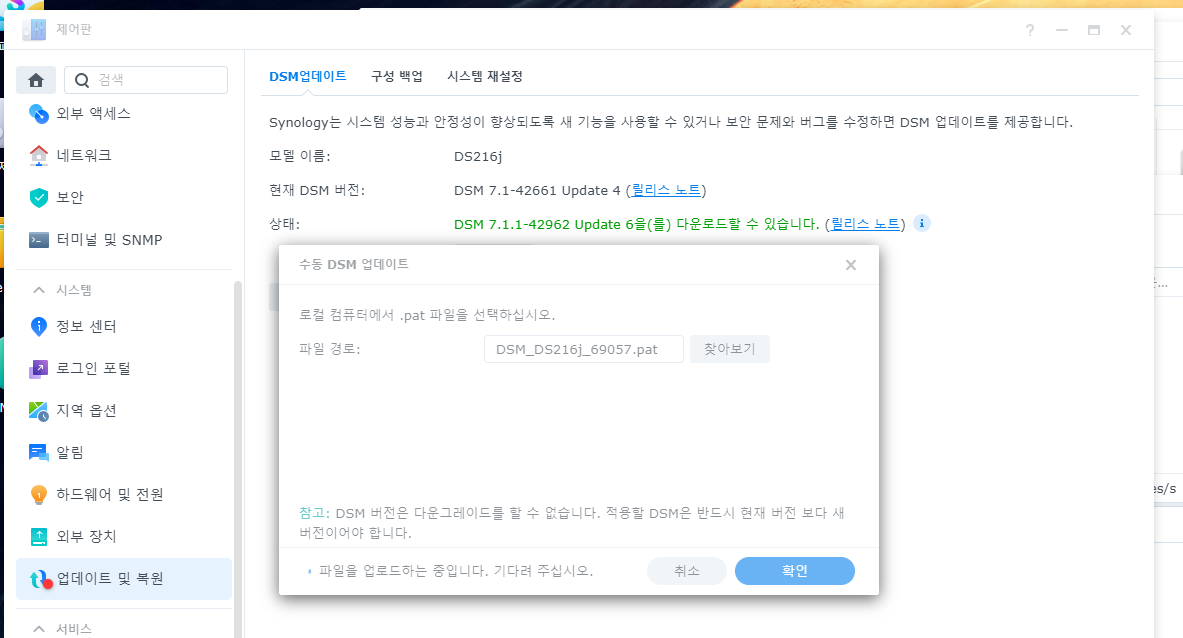Switch to 시스템 재설정 tab
The height and width of the screenshot is (638, 1183).
click(x=484, y=76)
